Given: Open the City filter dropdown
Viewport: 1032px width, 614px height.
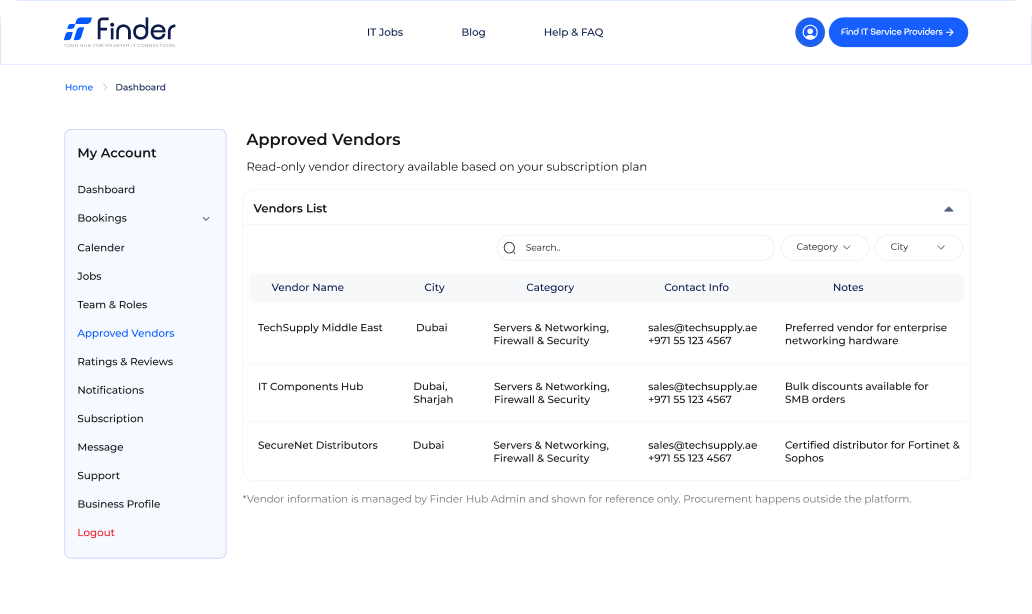Looking at the screenshot, I should click(918, 247).
